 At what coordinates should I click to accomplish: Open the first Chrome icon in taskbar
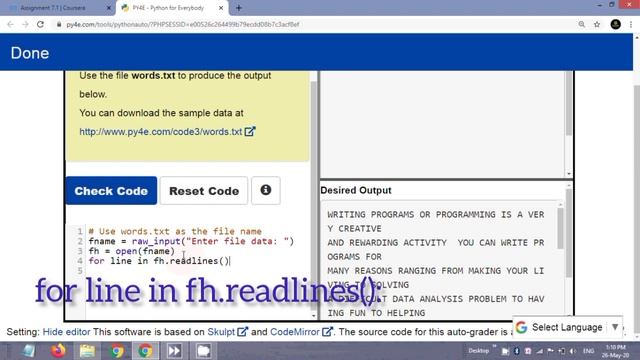pos(117,351)
